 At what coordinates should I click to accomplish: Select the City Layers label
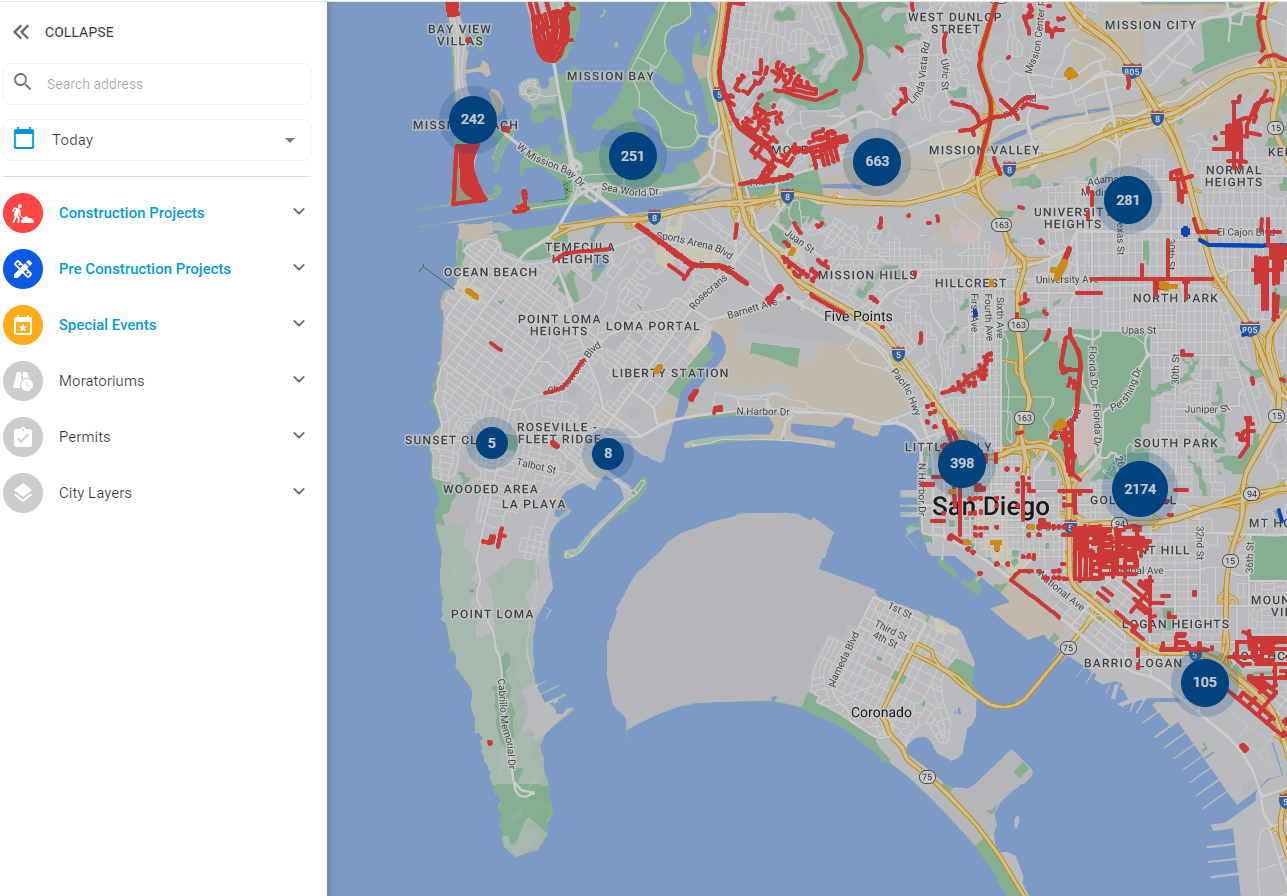[95, 493]
